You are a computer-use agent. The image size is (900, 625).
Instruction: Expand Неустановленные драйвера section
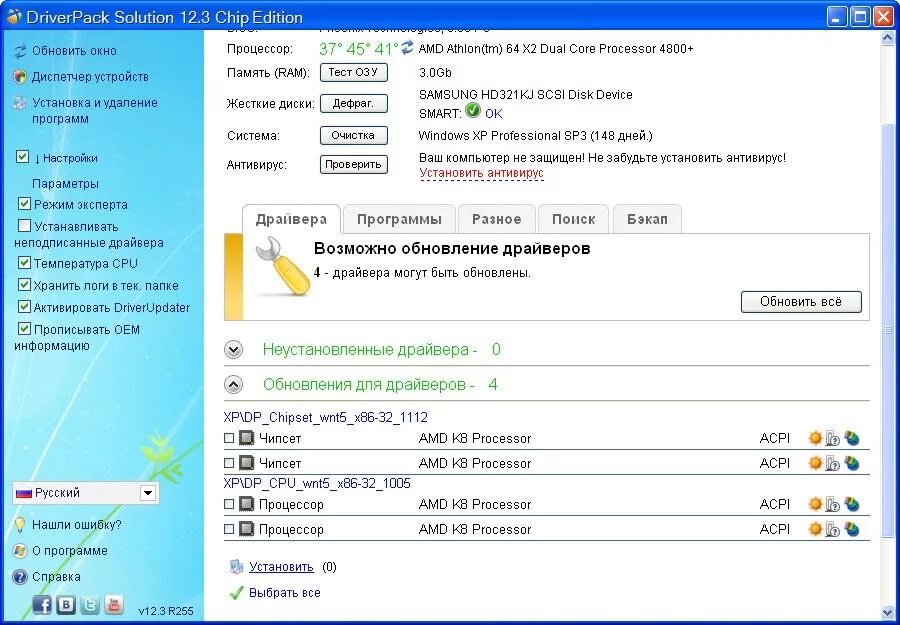(234, 350)
